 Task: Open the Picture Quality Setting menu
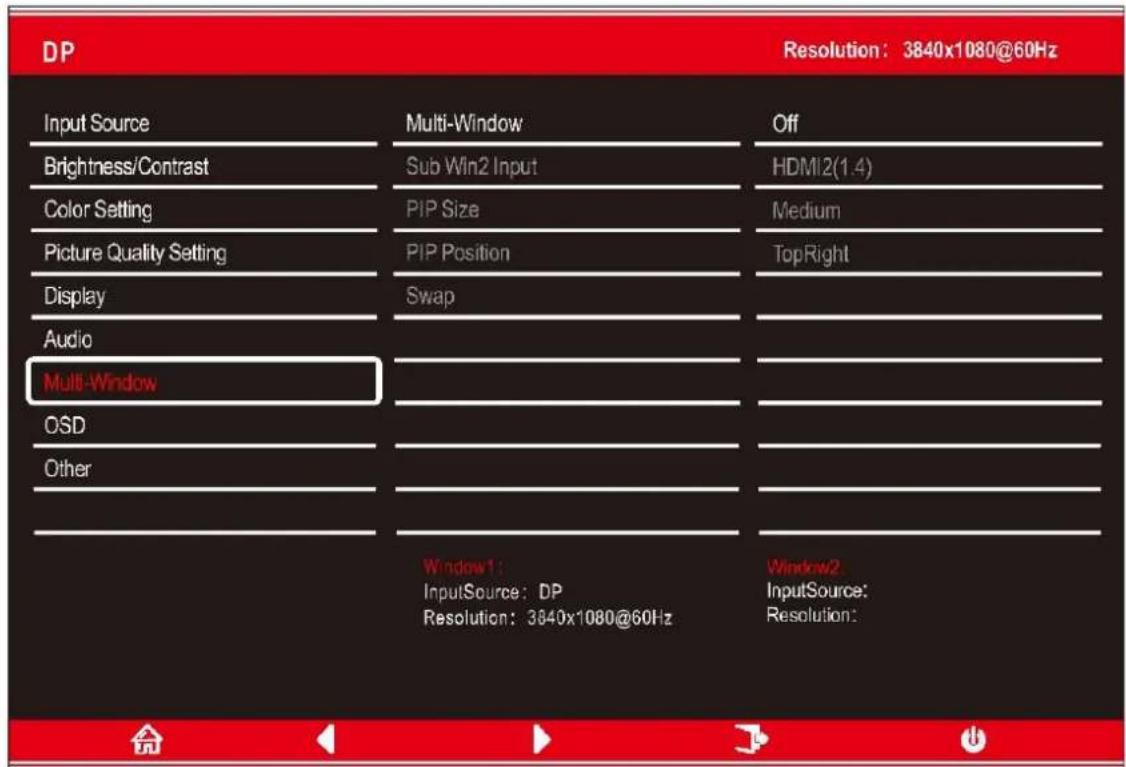204,253
